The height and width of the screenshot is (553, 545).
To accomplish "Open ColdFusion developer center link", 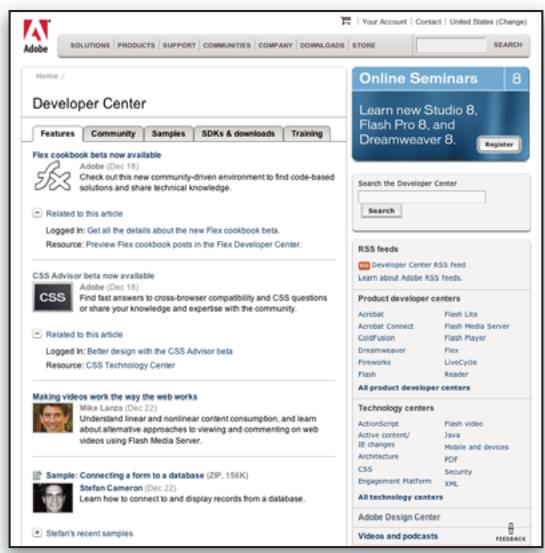I will pyautogui.click(x=376, y=338).
